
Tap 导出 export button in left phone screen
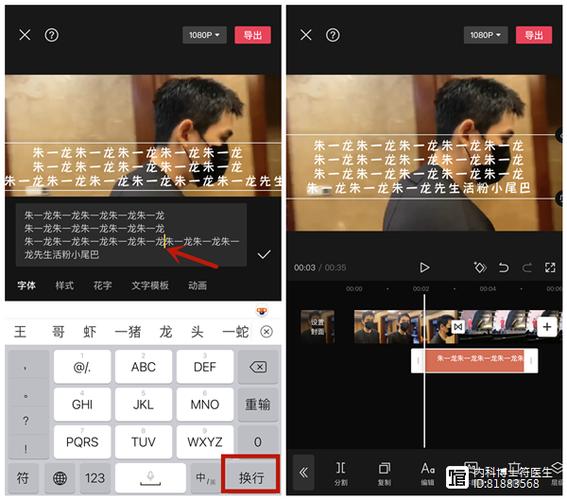[x=252, y=35]
